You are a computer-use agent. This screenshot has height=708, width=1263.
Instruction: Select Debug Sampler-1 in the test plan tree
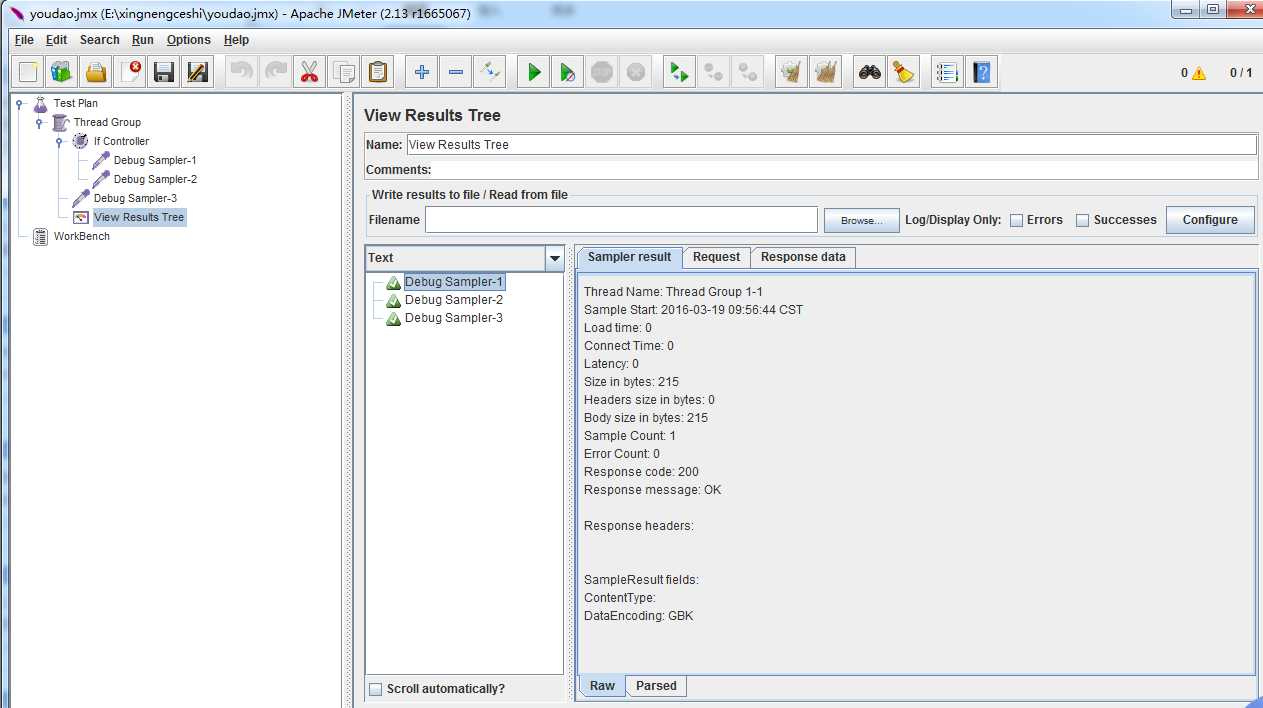click(154, 160)
